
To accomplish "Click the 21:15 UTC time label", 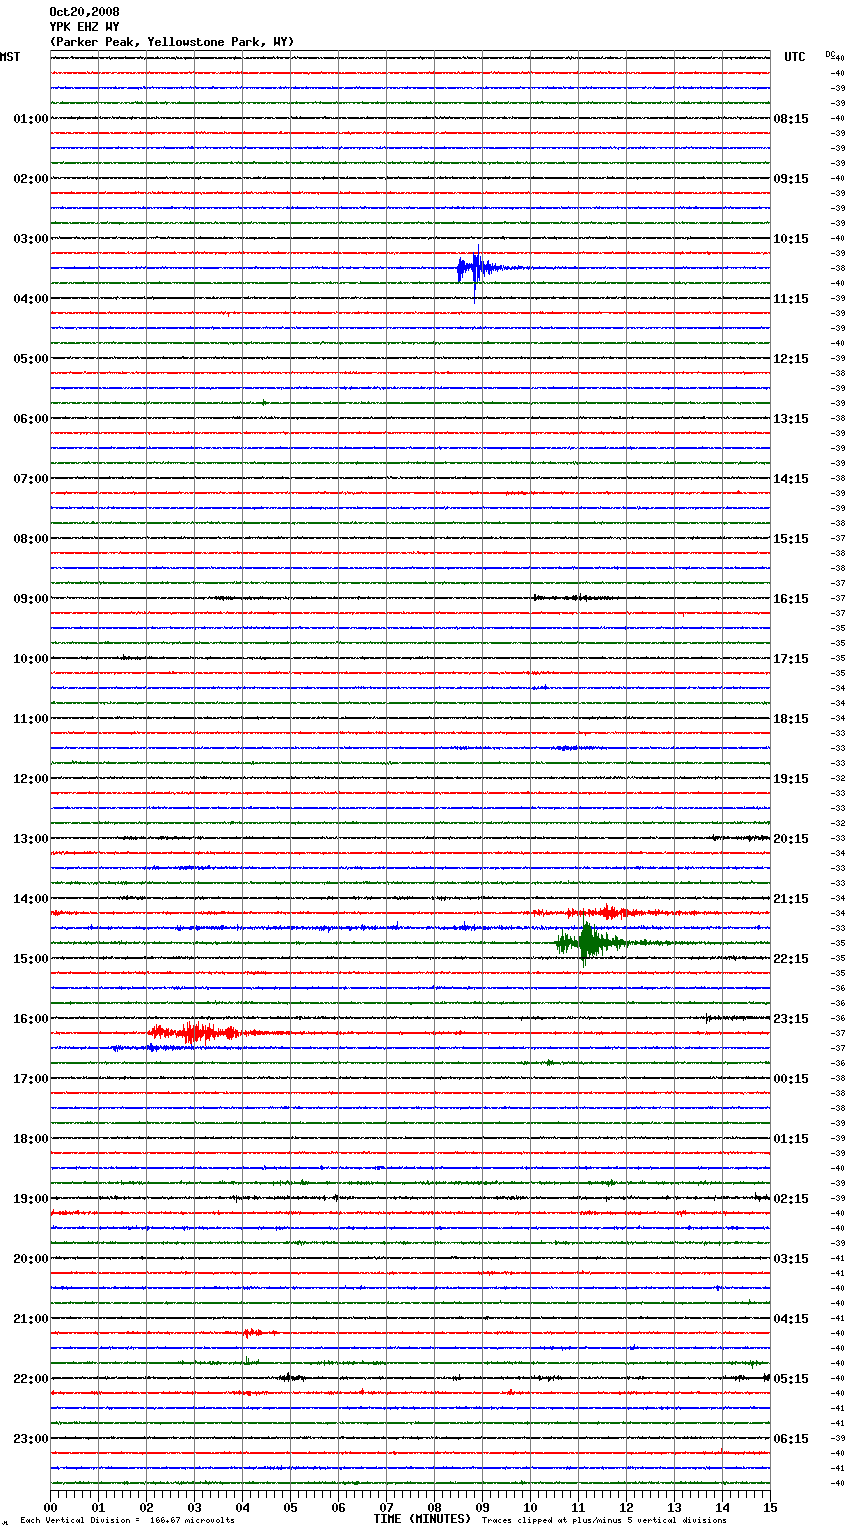I will [x=791, y=899].
